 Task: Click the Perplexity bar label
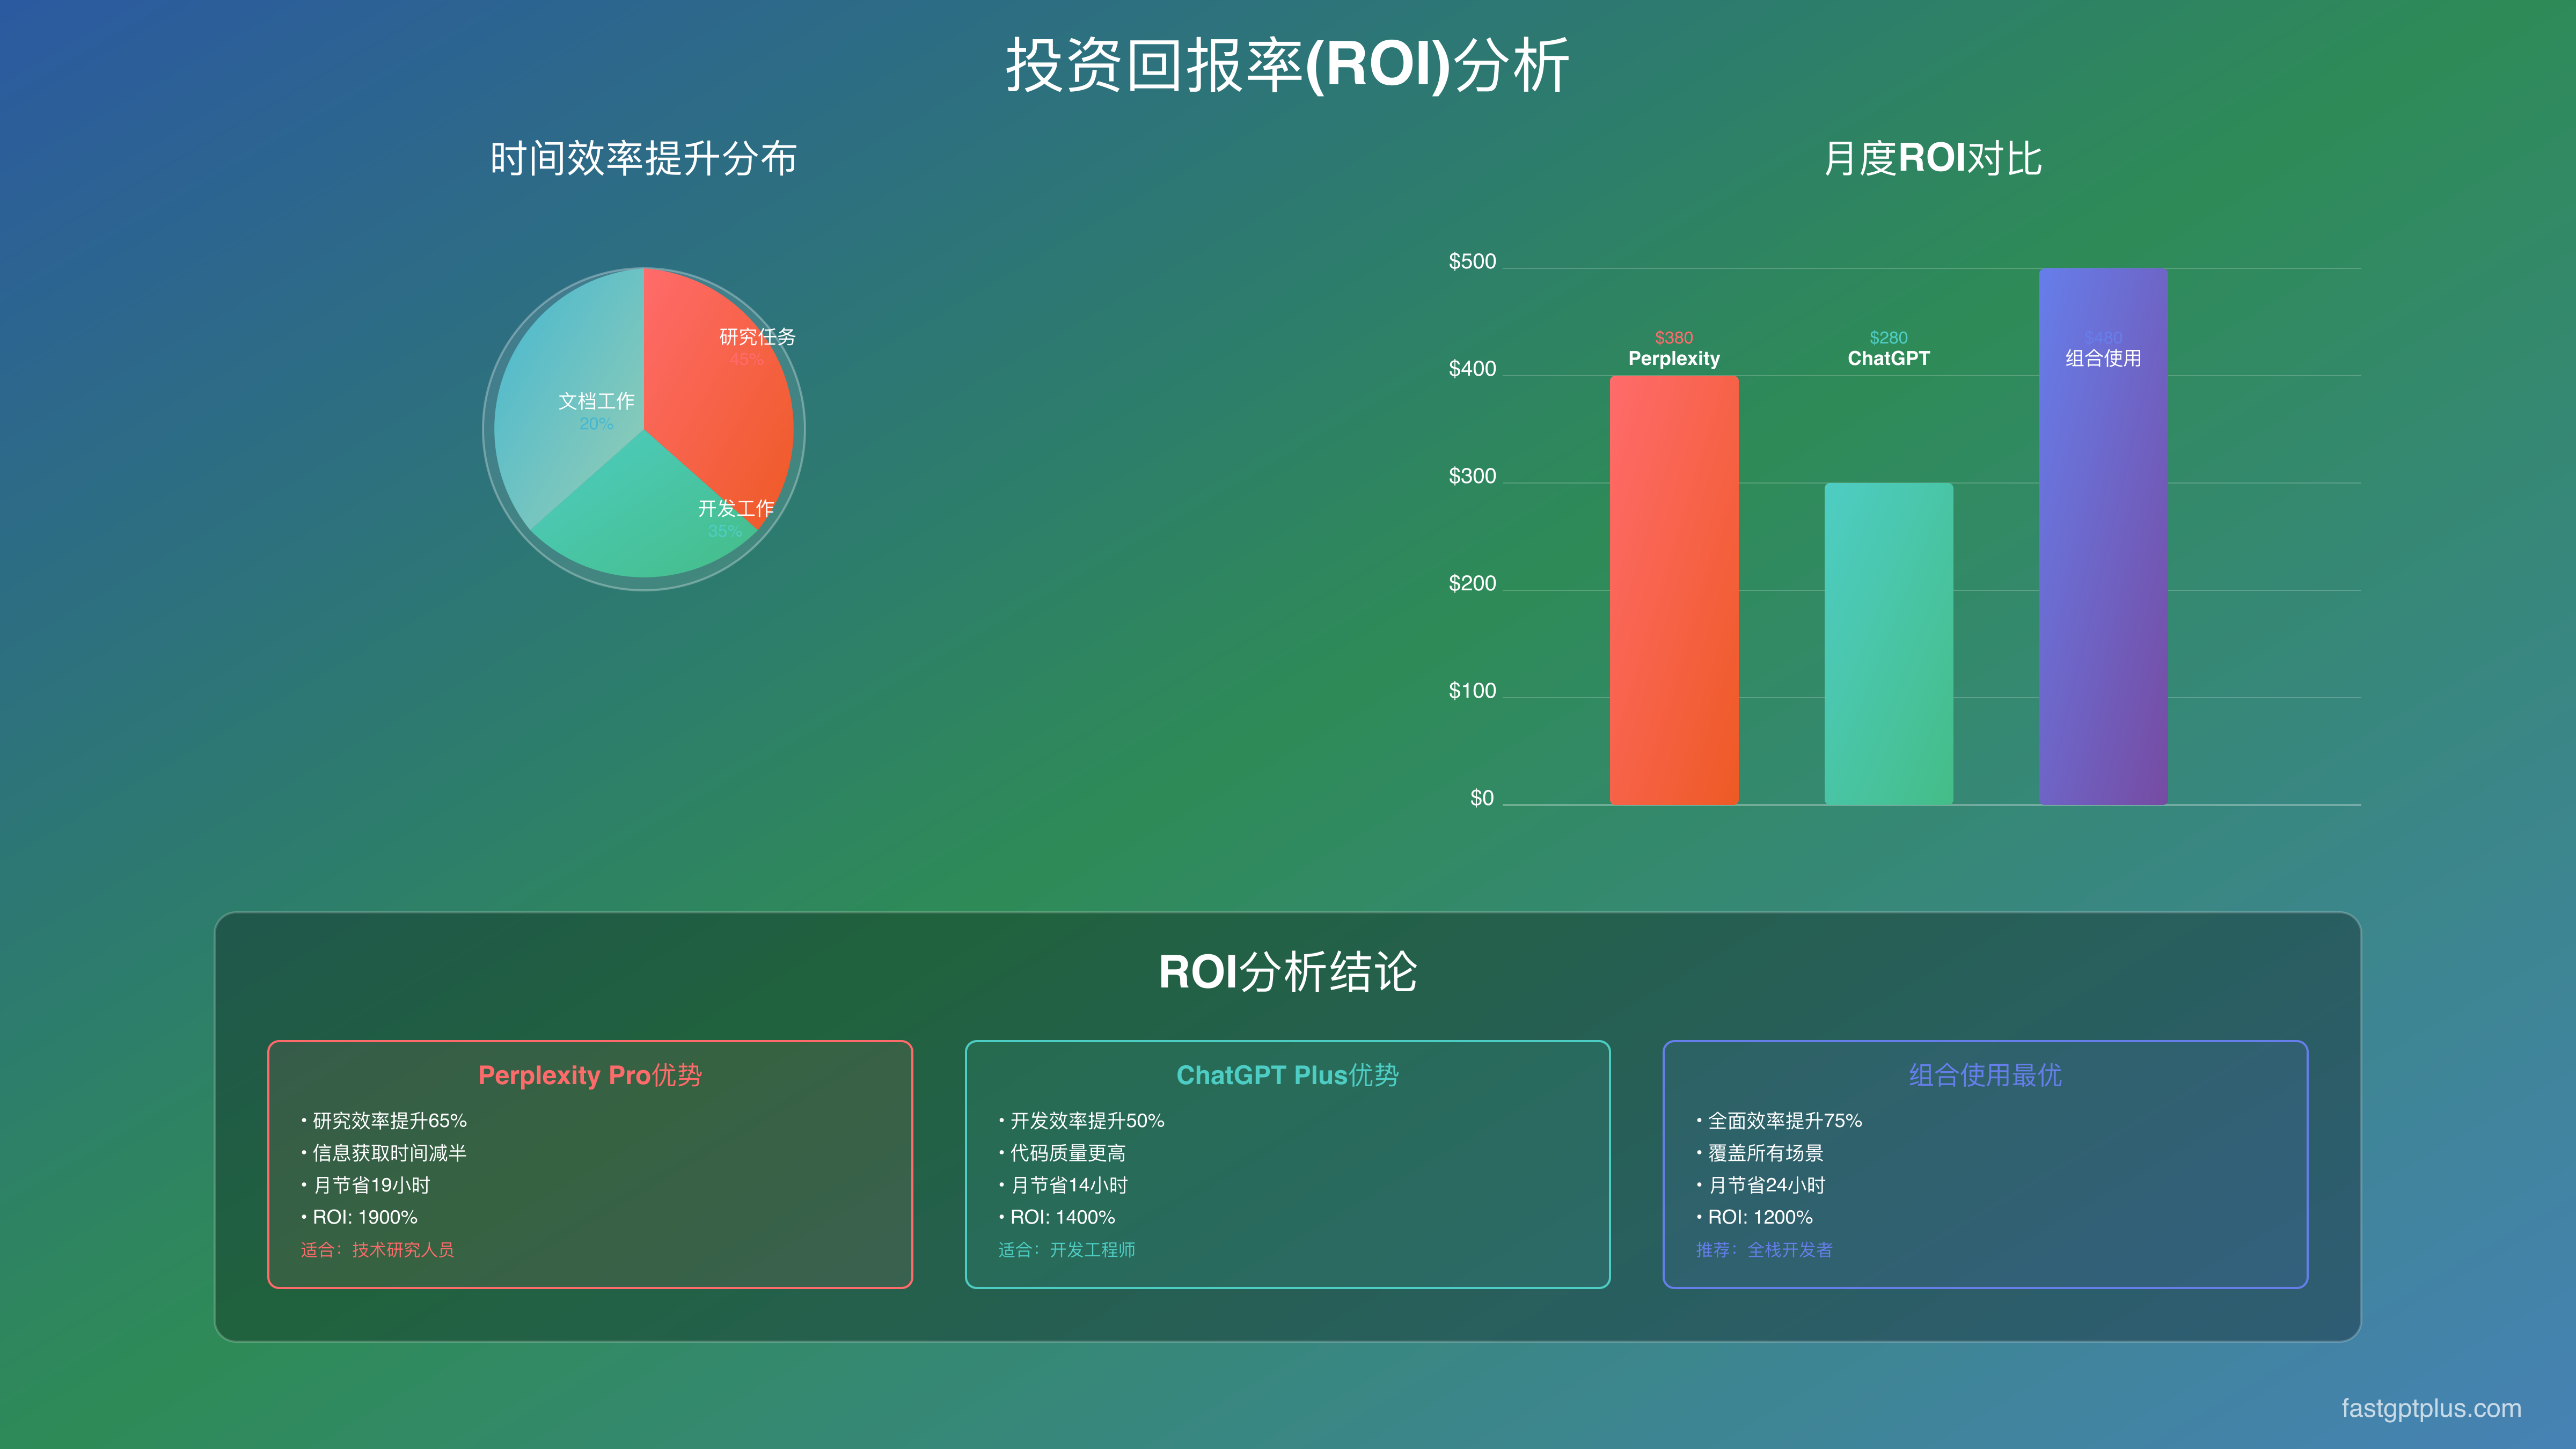click(1674, 358)
